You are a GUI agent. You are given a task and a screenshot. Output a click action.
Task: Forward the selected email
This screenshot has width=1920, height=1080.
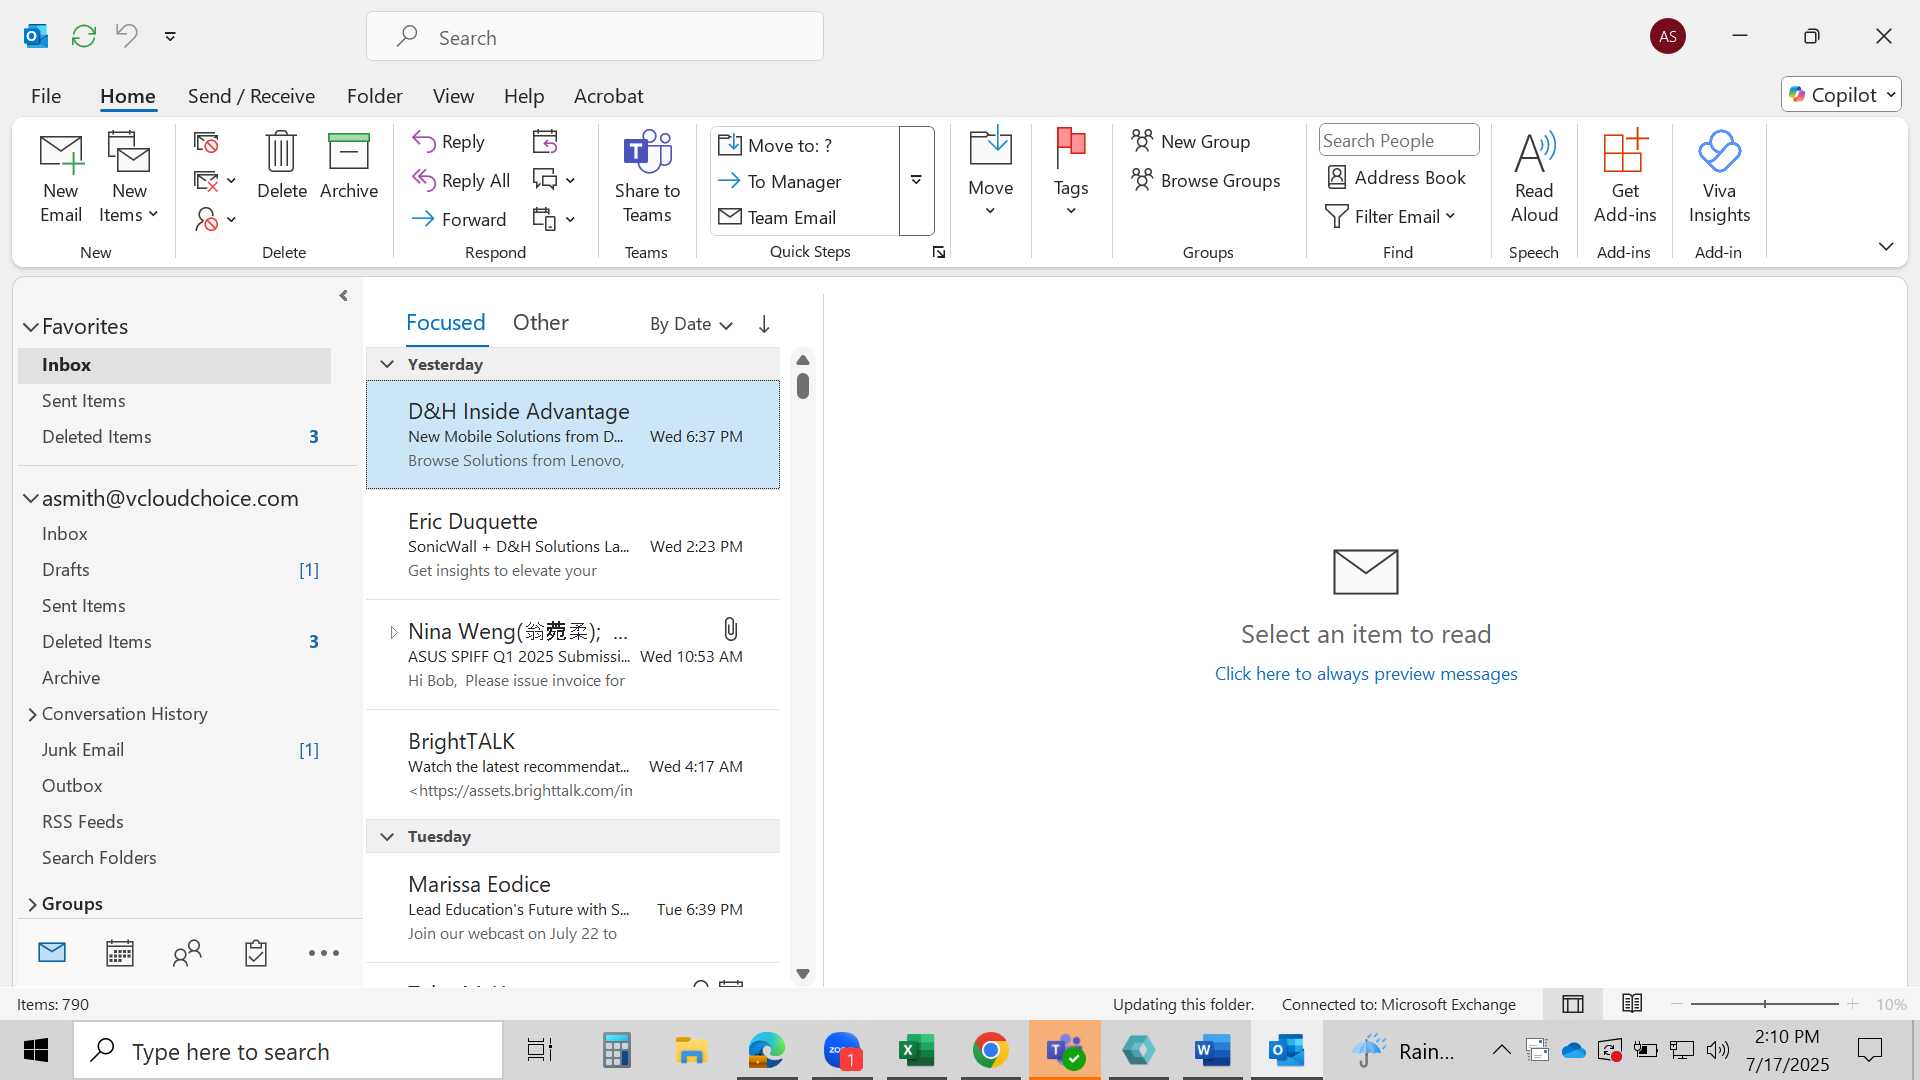pos(459,219)
